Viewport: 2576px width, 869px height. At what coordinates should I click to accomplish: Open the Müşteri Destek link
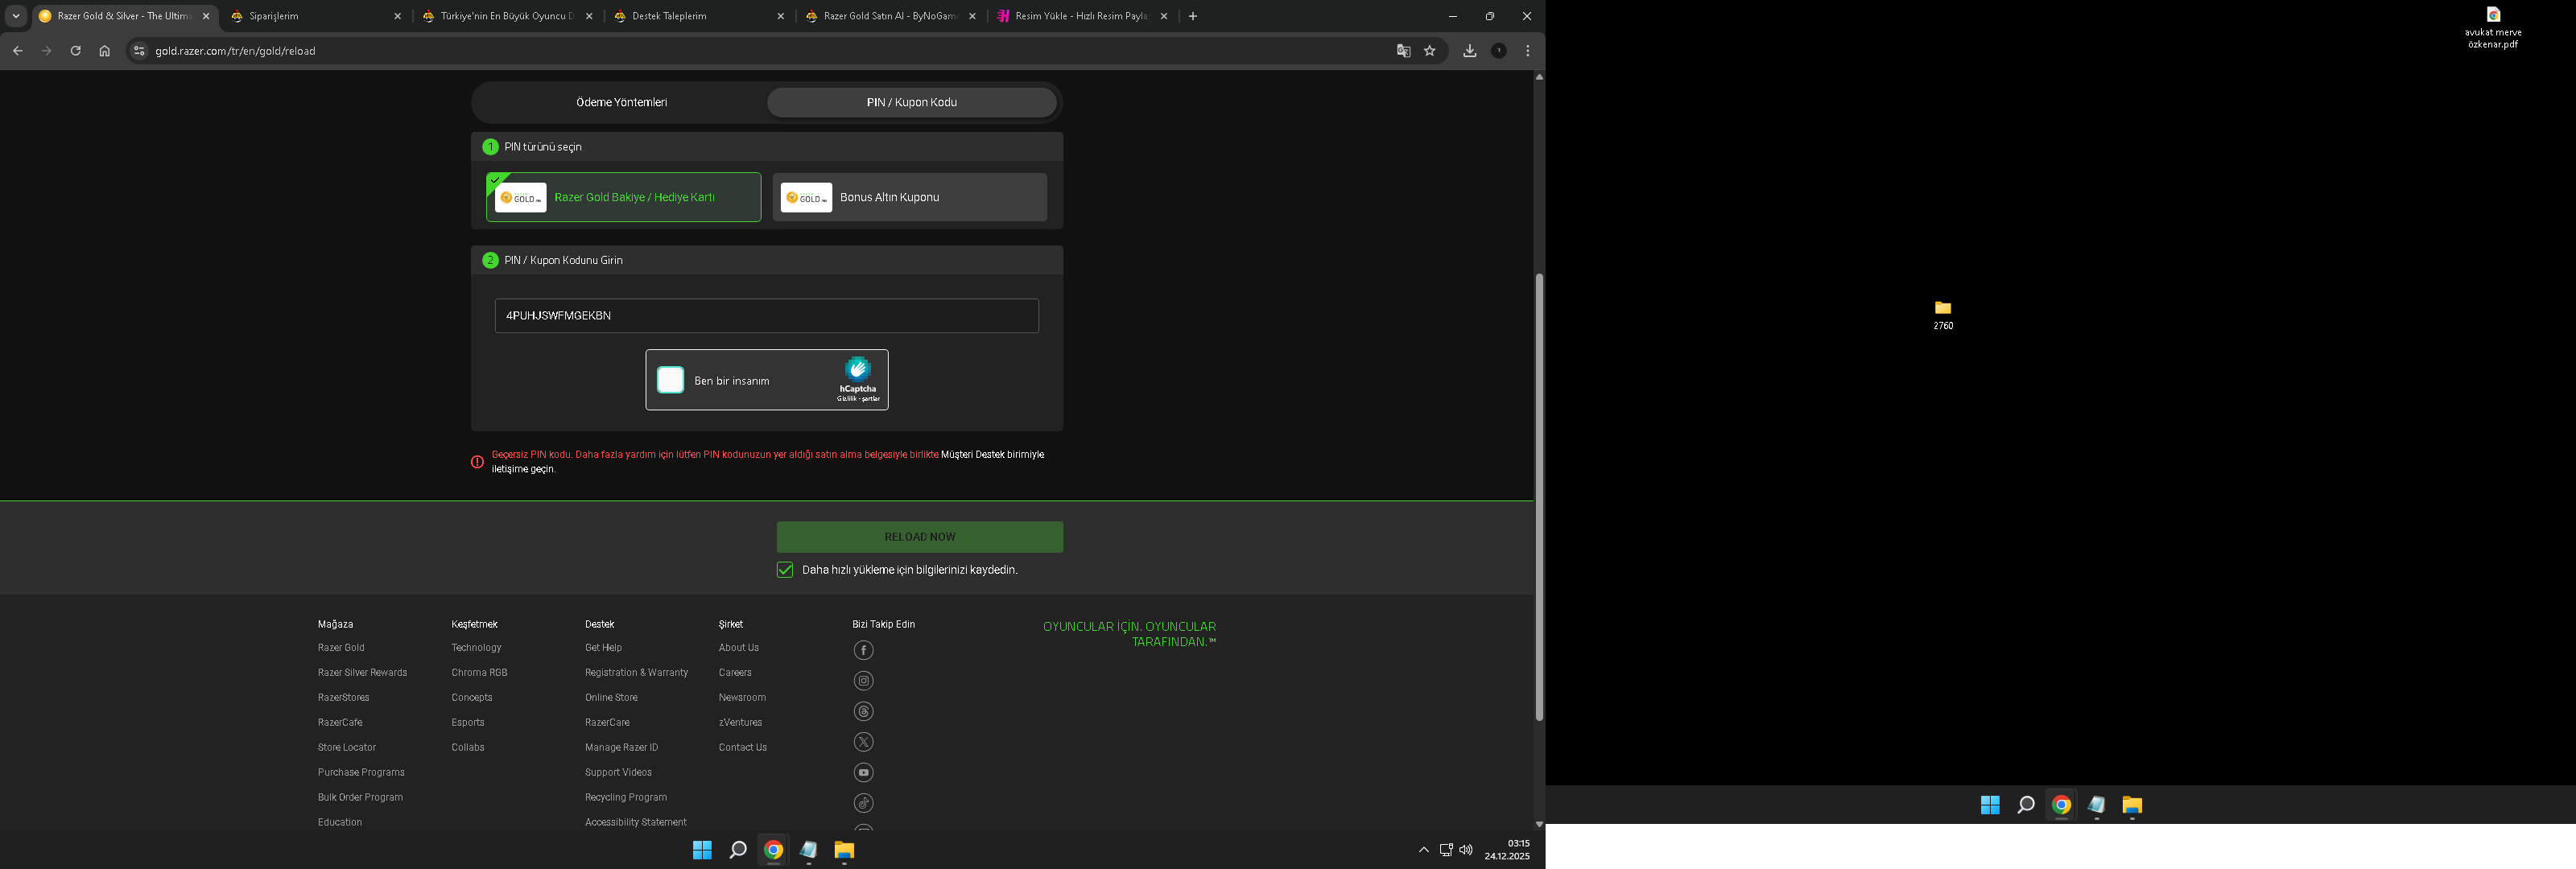pyautogui.click(x=972, y=454)
